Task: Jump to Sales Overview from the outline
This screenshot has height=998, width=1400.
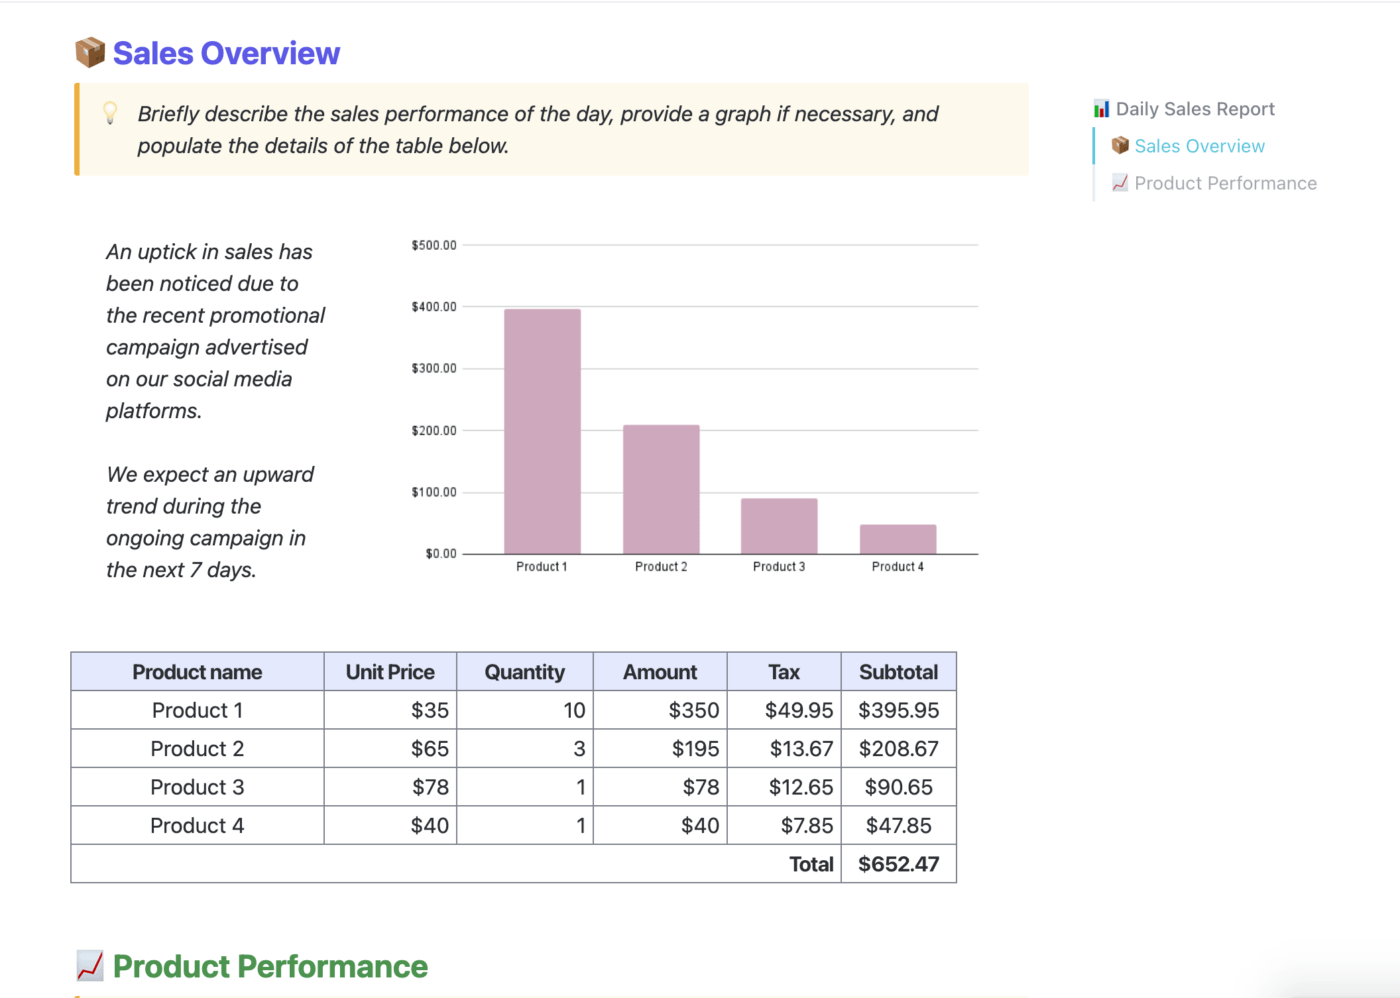Action: 1199,146
